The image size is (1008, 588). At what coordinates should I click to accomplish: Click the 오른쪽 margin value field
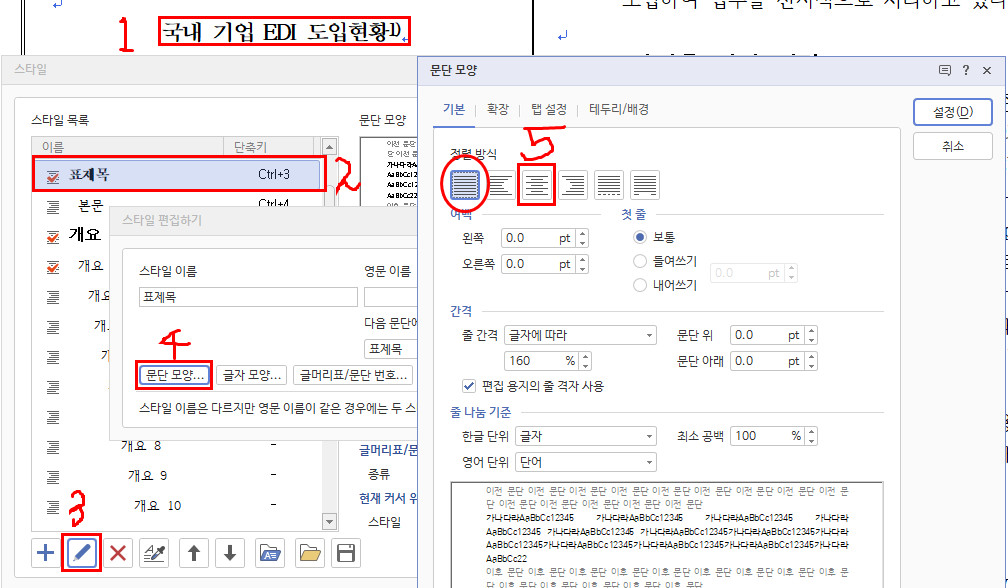(x=539, y=264)
